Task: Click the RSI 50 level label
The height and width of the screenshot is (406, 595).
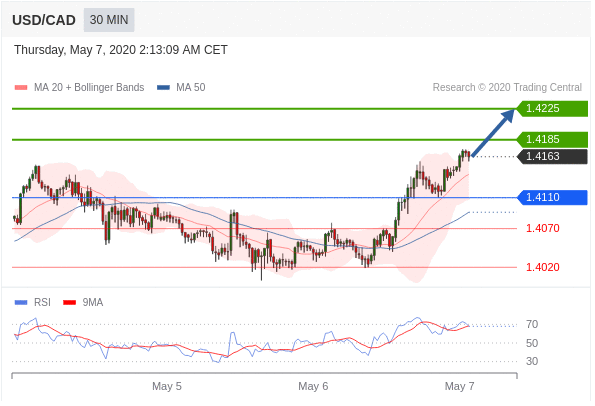Action: (x=532, y=343)
